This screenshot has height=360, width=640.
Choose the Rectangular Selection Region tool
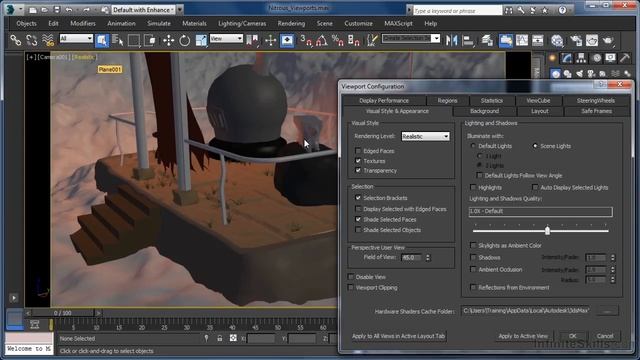point(134,40)
